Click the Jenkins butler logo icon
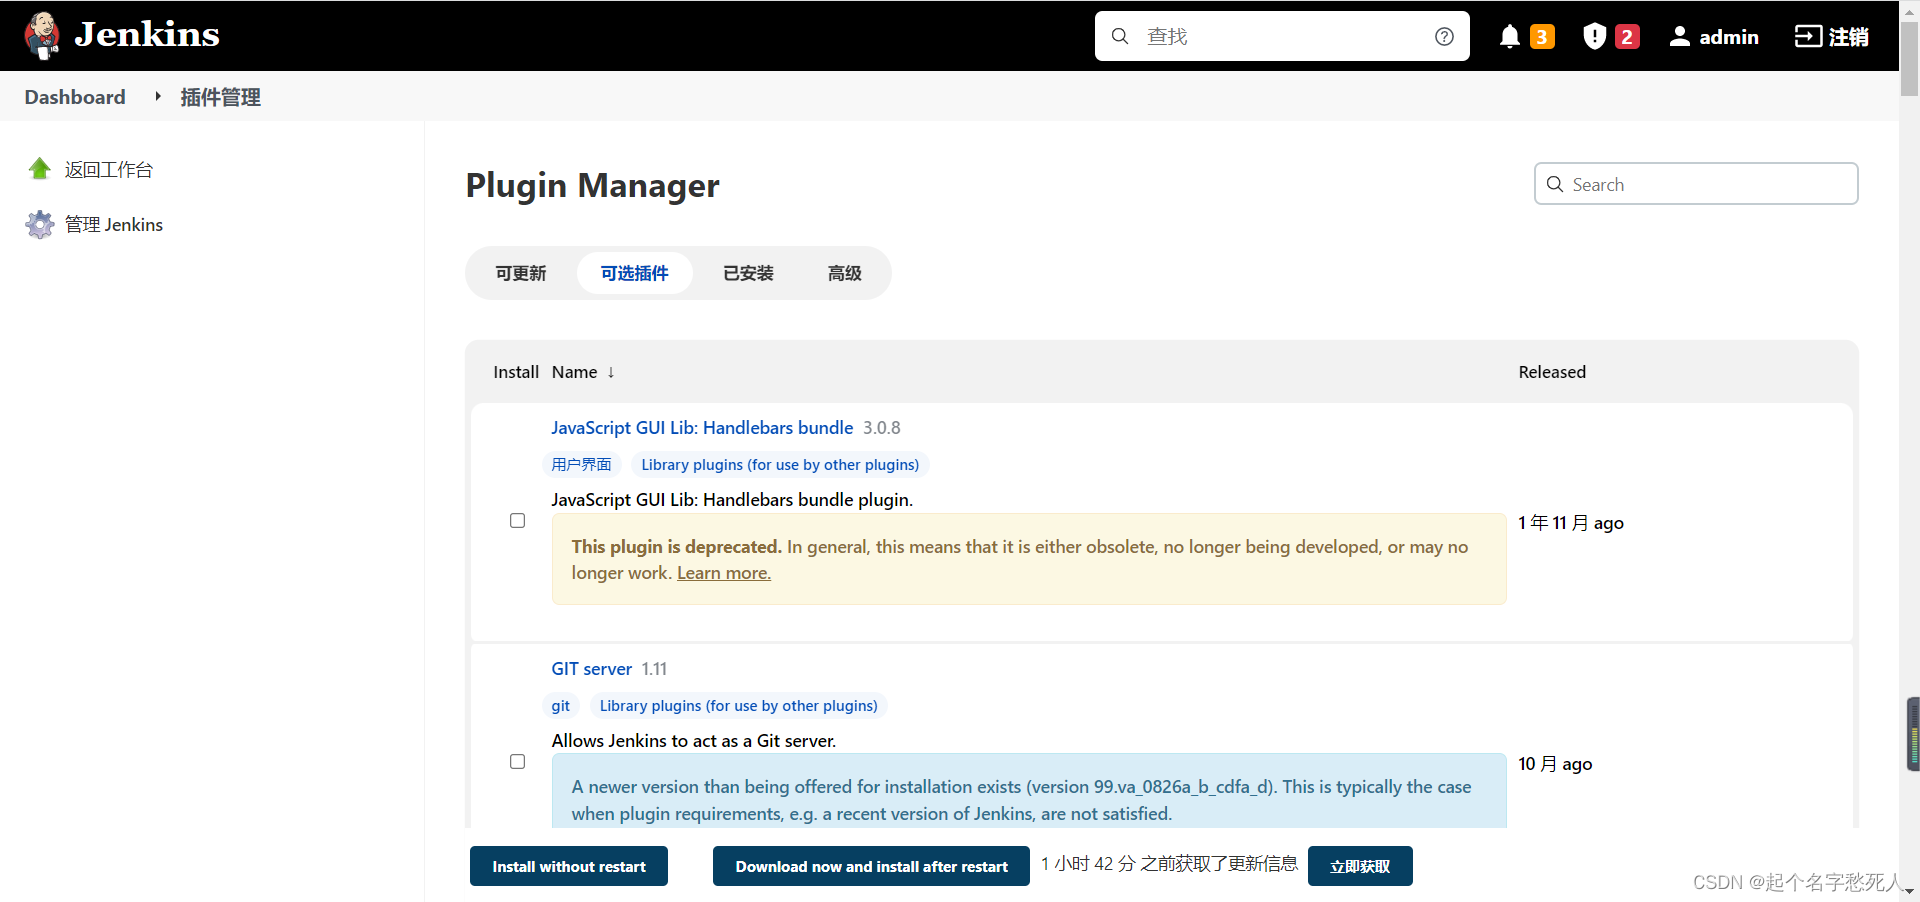Screen dimensions: 1920x902 pyautogui.click(x=42, y=35)
